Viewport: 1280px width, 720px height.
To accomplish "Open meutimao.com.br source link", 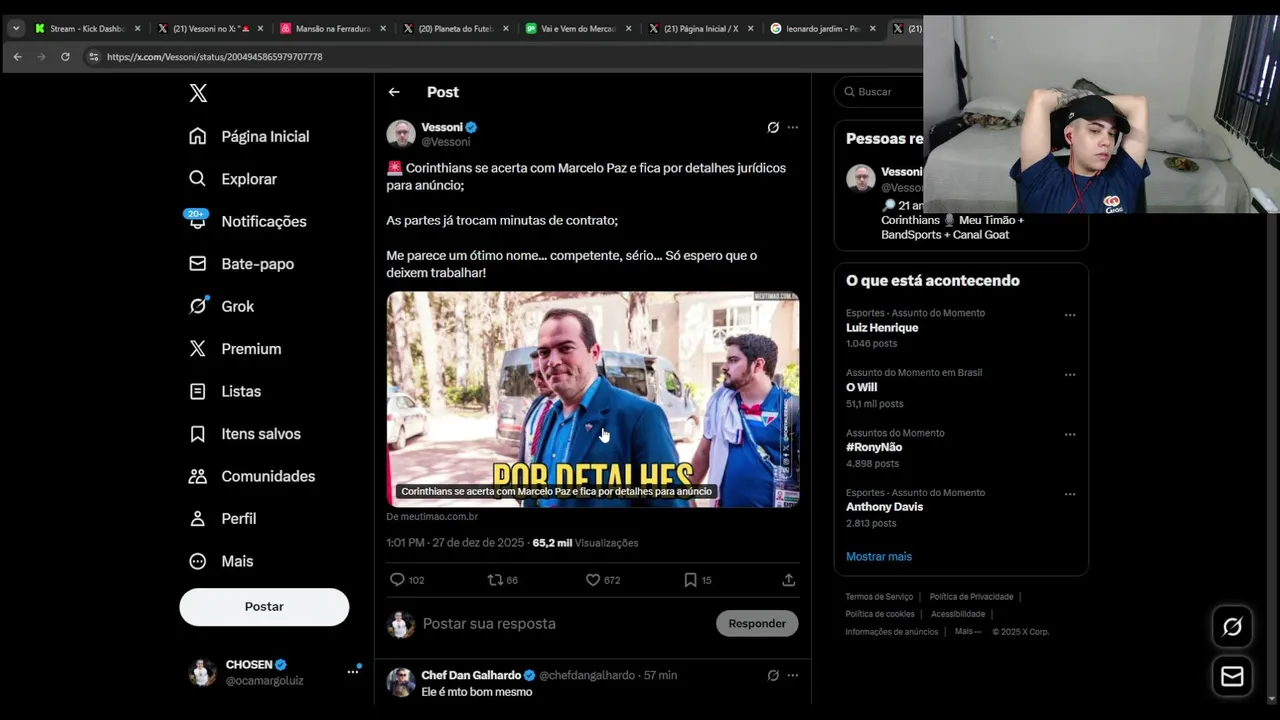I will 432,517.
